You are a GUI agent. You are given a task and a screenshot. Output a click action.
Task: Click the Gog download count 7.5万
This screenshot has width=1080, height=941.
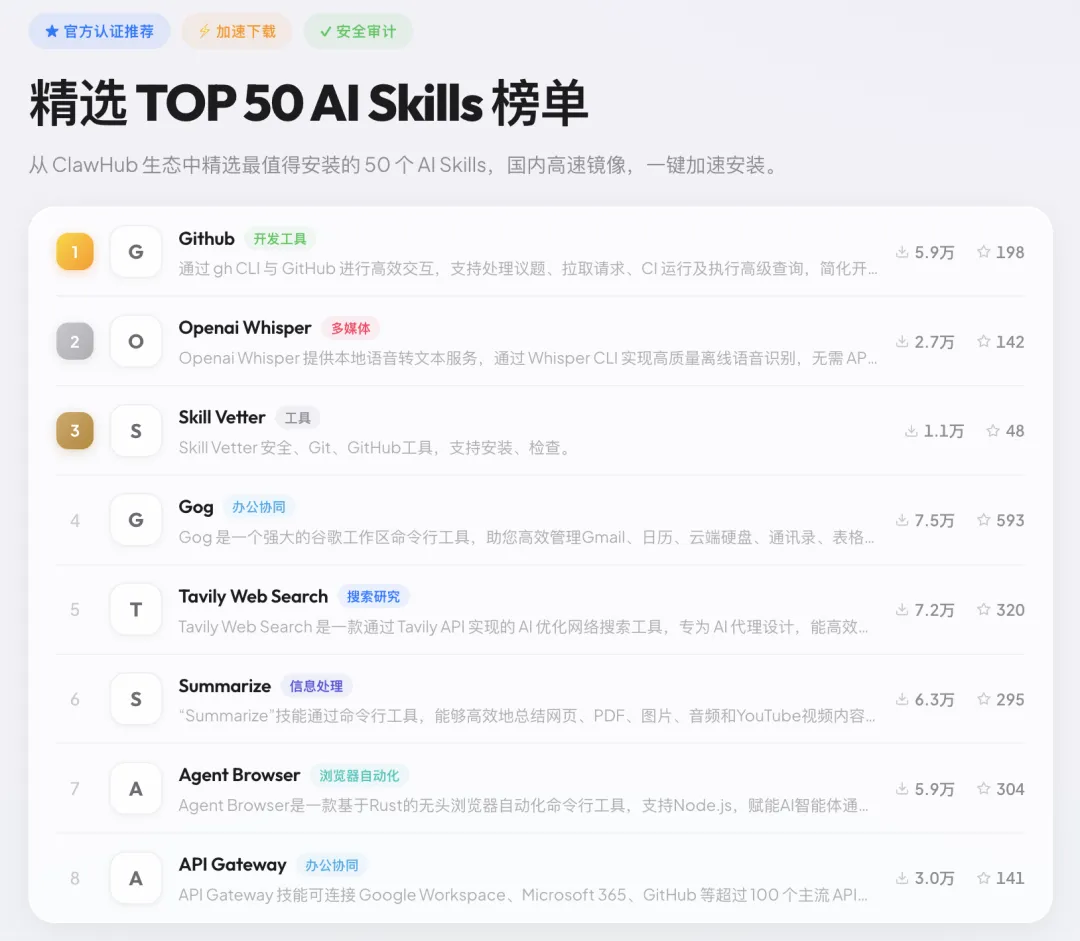pyautogui.click(x=935, y=520)
